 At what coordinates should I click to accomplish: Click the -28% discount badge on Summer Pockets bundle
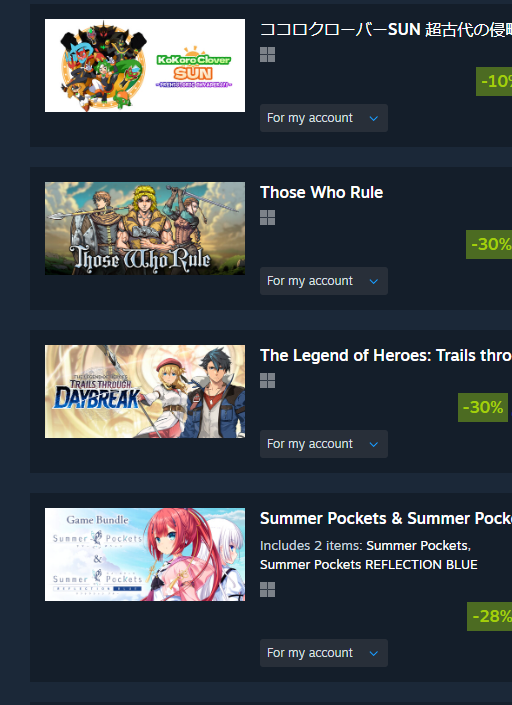pyautogui.click(x=490, y=616)
